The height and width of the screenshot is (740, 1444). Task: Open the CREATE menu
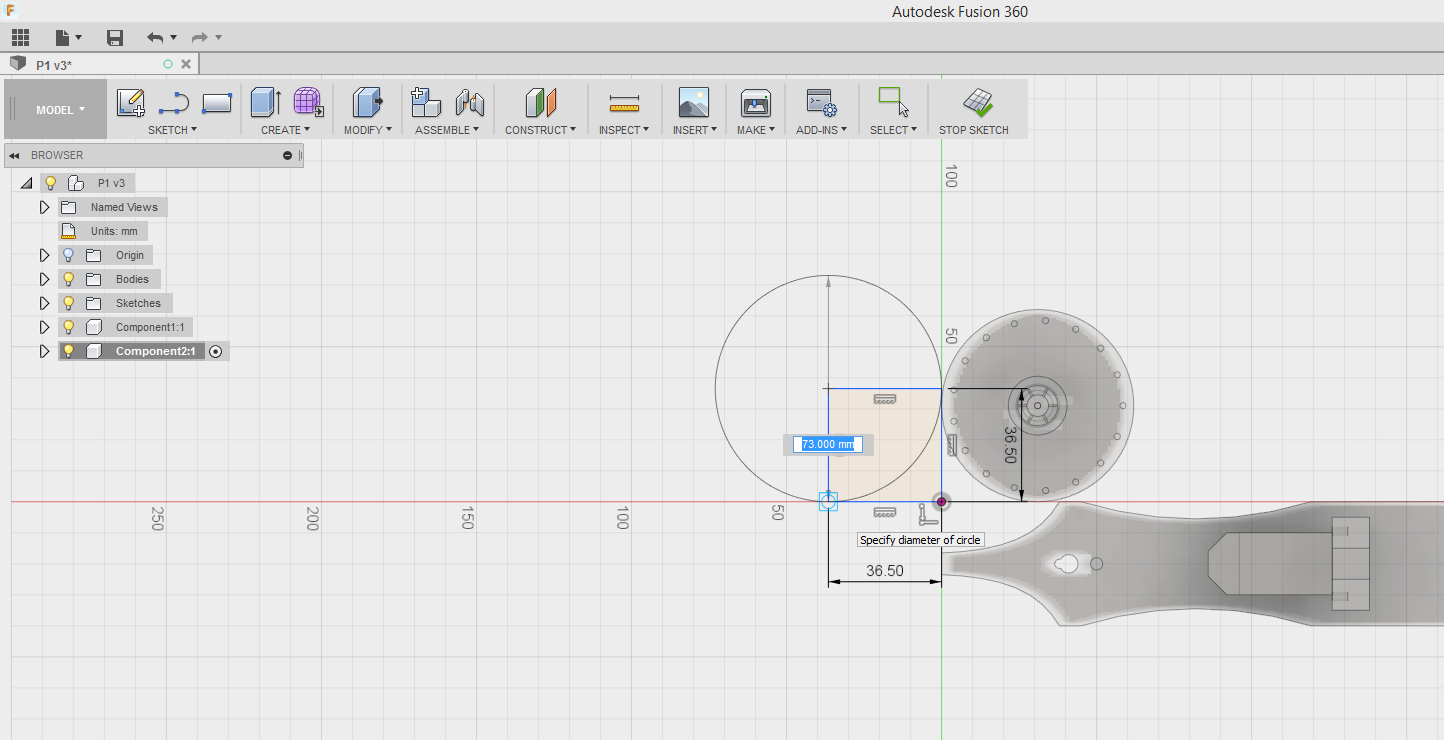point(285,130)
